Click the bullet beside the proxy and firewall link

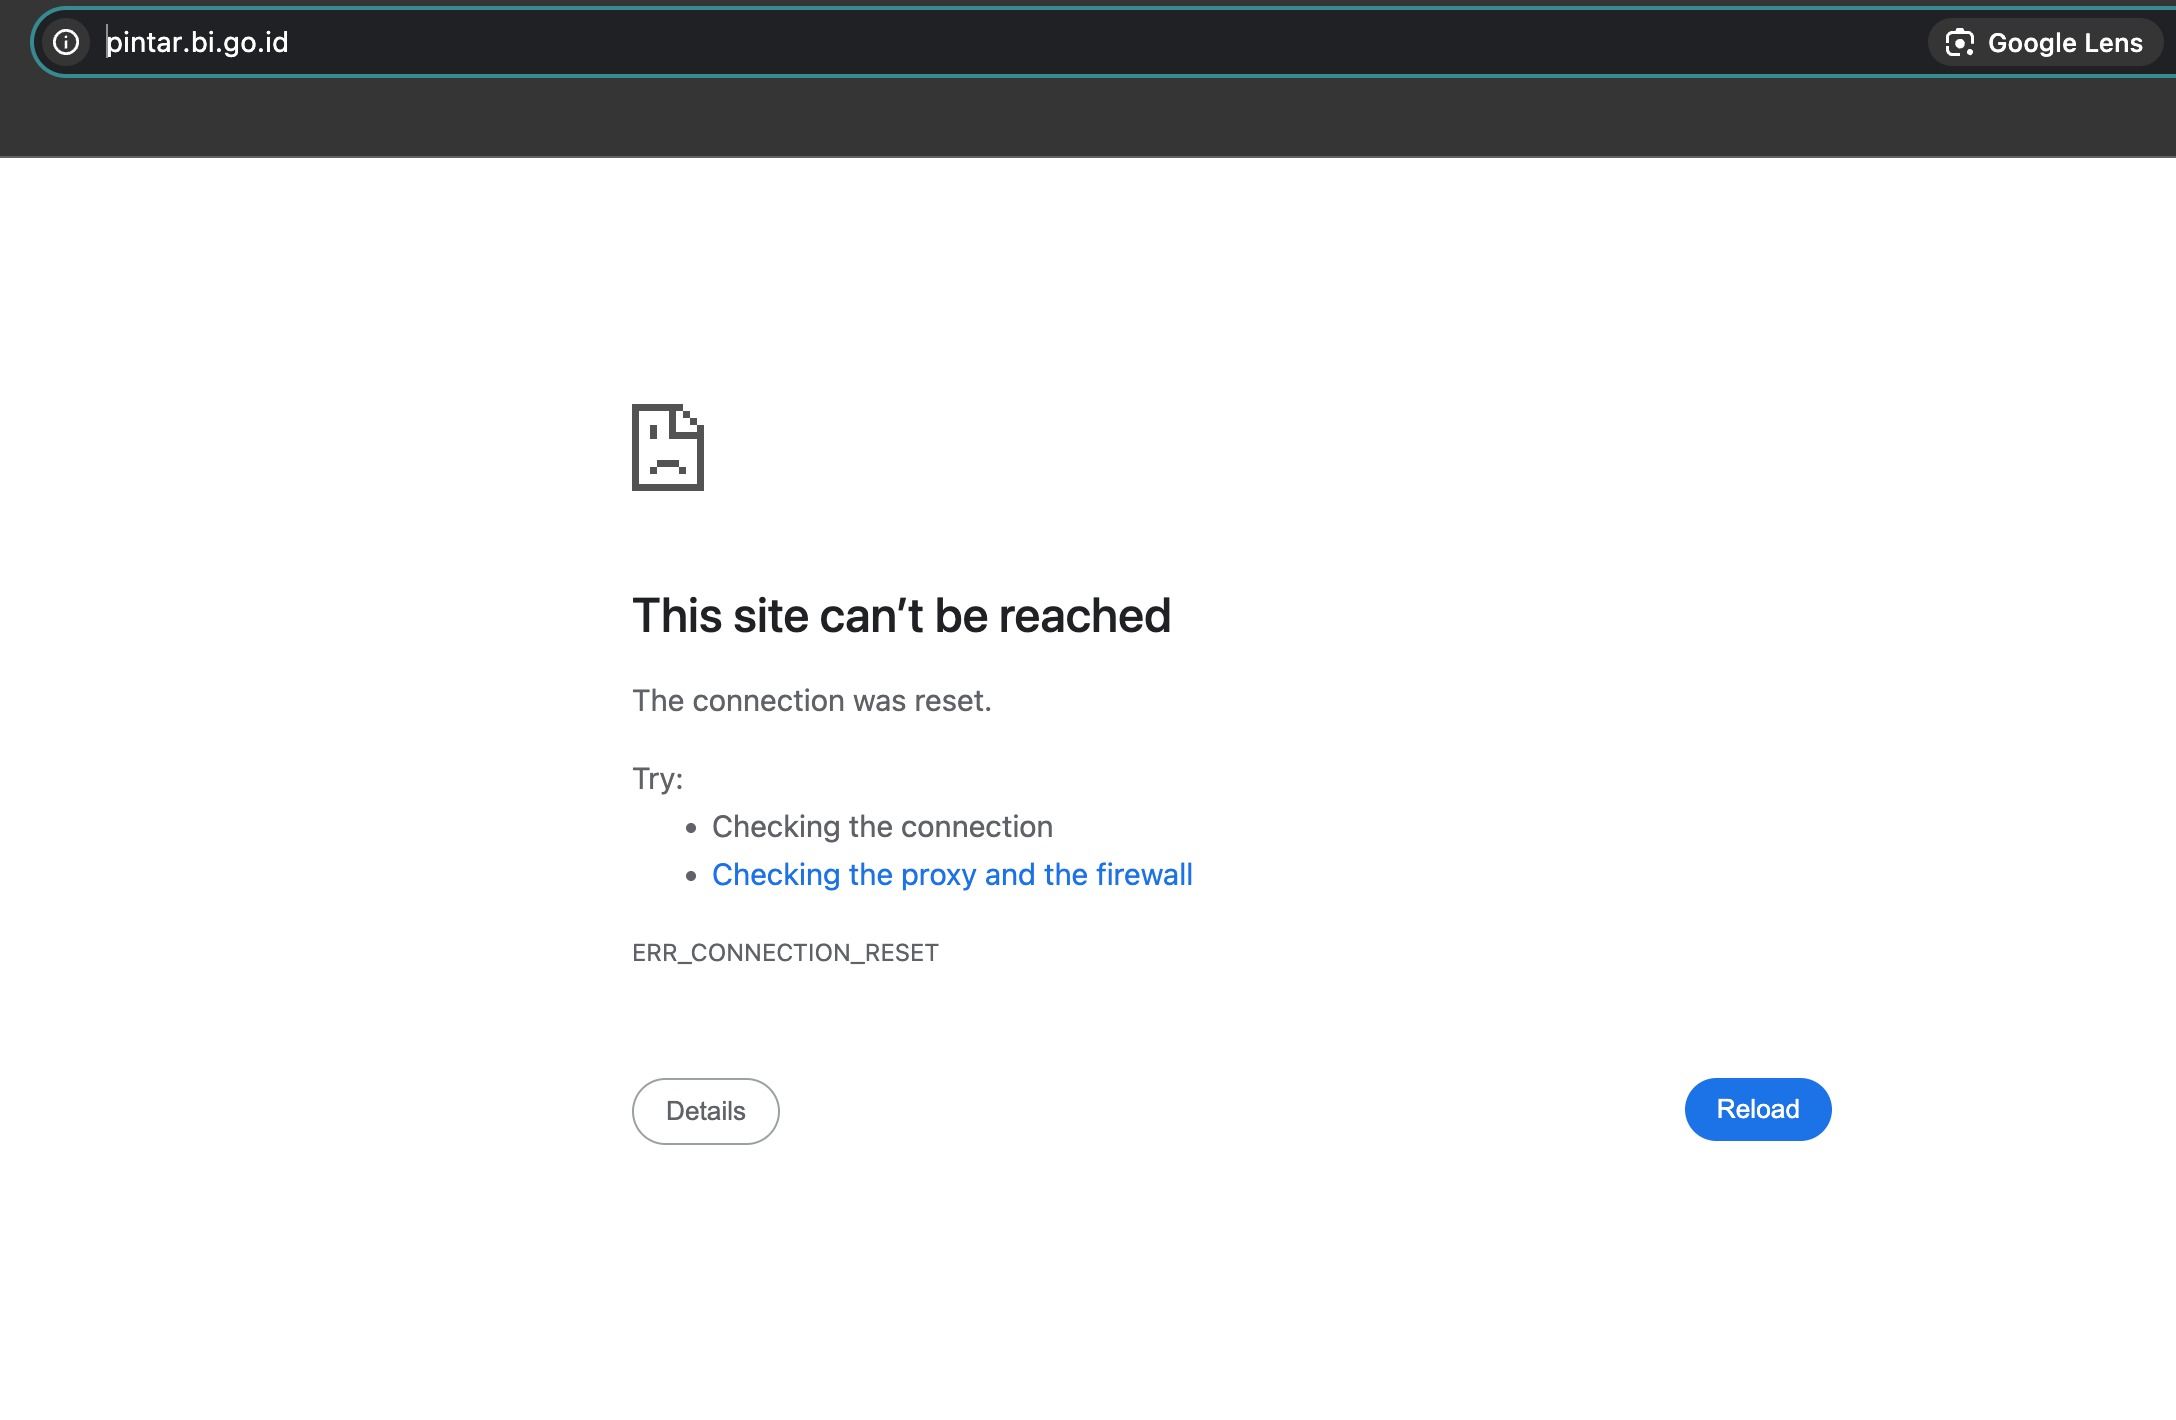tap(691, 876)
